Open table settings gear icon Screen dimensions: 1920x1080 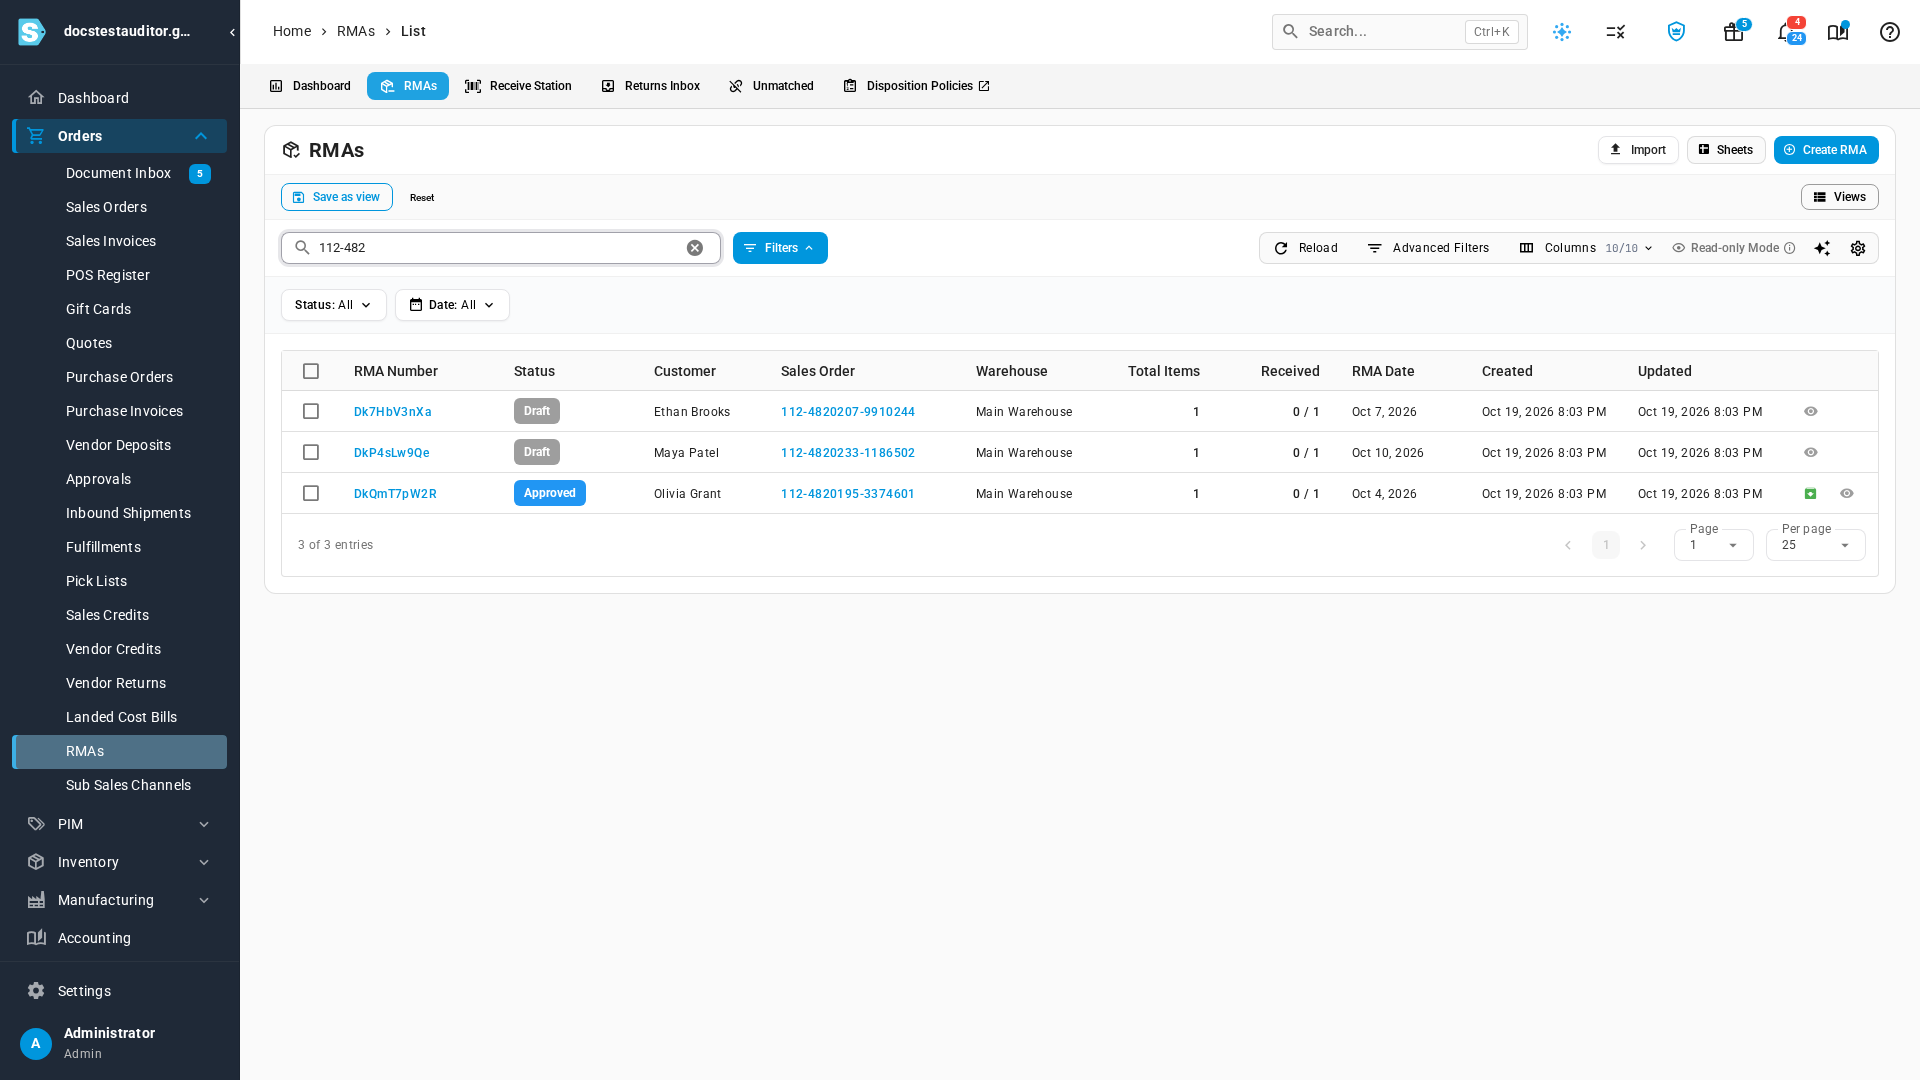coord(1858,248)
